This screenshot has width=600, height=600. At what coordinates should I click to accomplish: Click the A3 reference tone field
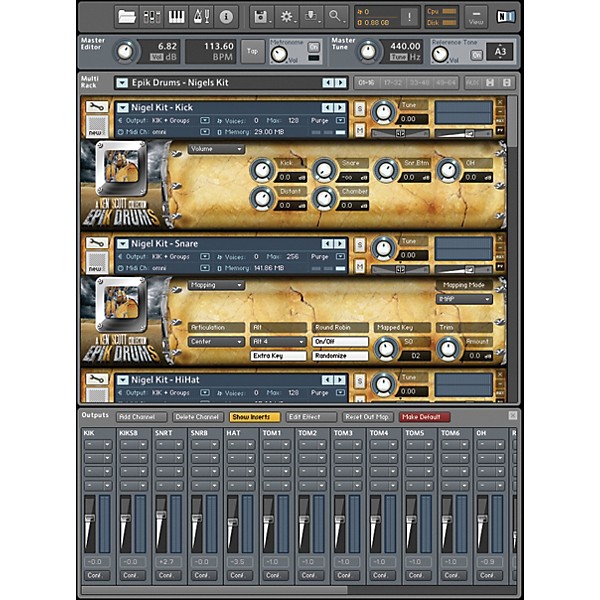[500, 52]
